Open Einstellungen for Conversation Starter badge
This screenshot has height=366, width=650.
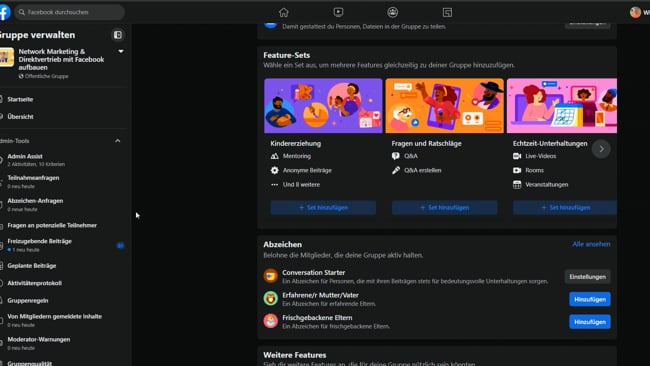[587, 277]
